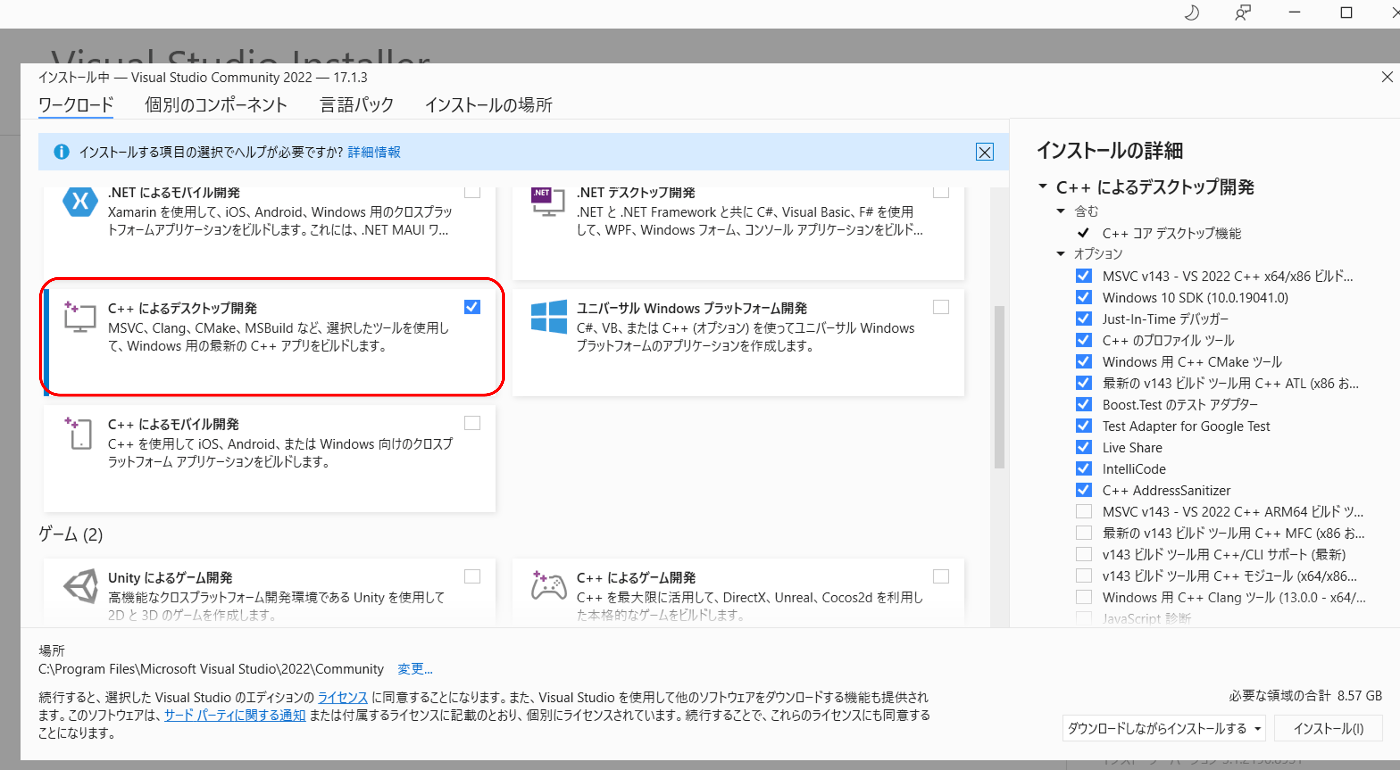Select the Xamarin mobile development icon
Screen dimensions: 1400x770
point(79,202)
